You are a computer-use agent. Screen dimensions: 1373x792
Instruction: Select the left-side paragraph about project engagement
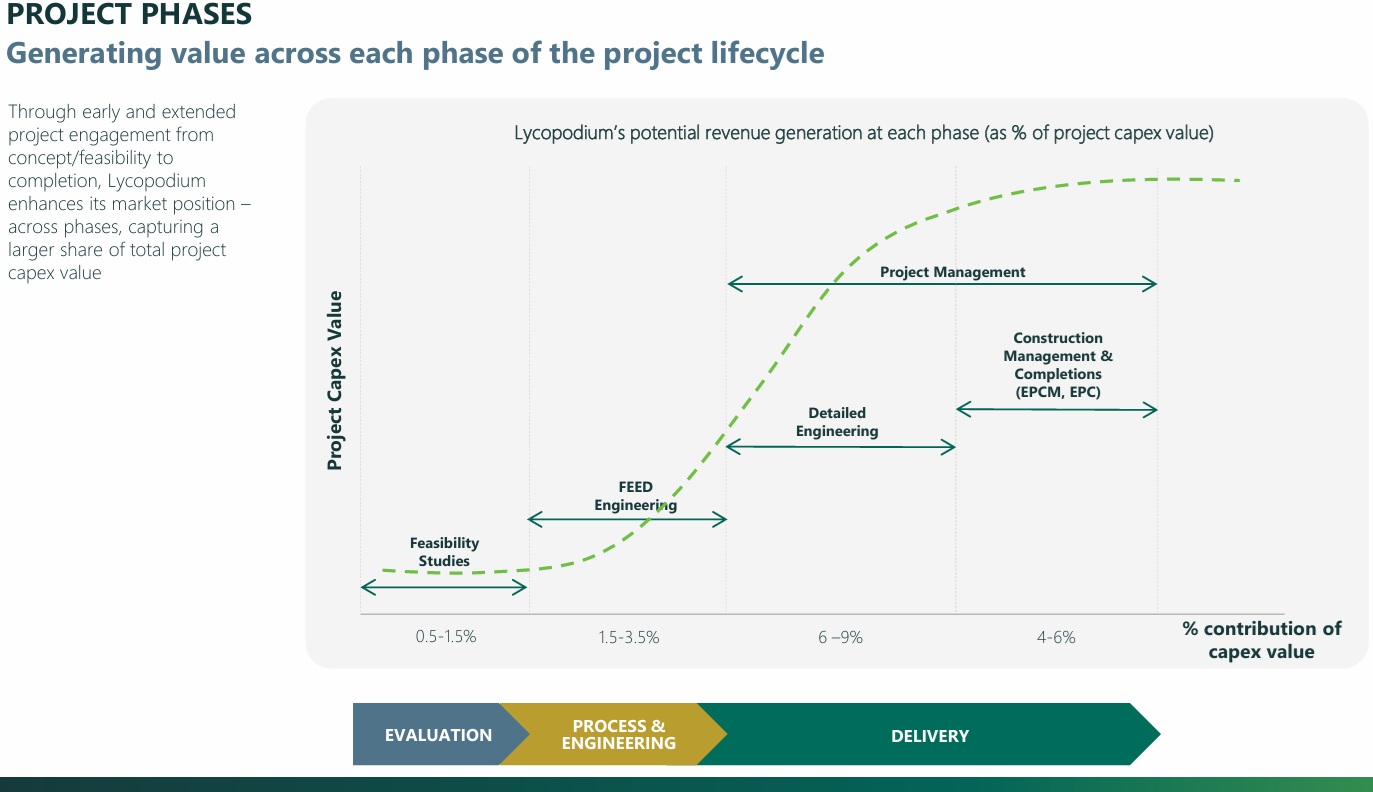(129, 192)
